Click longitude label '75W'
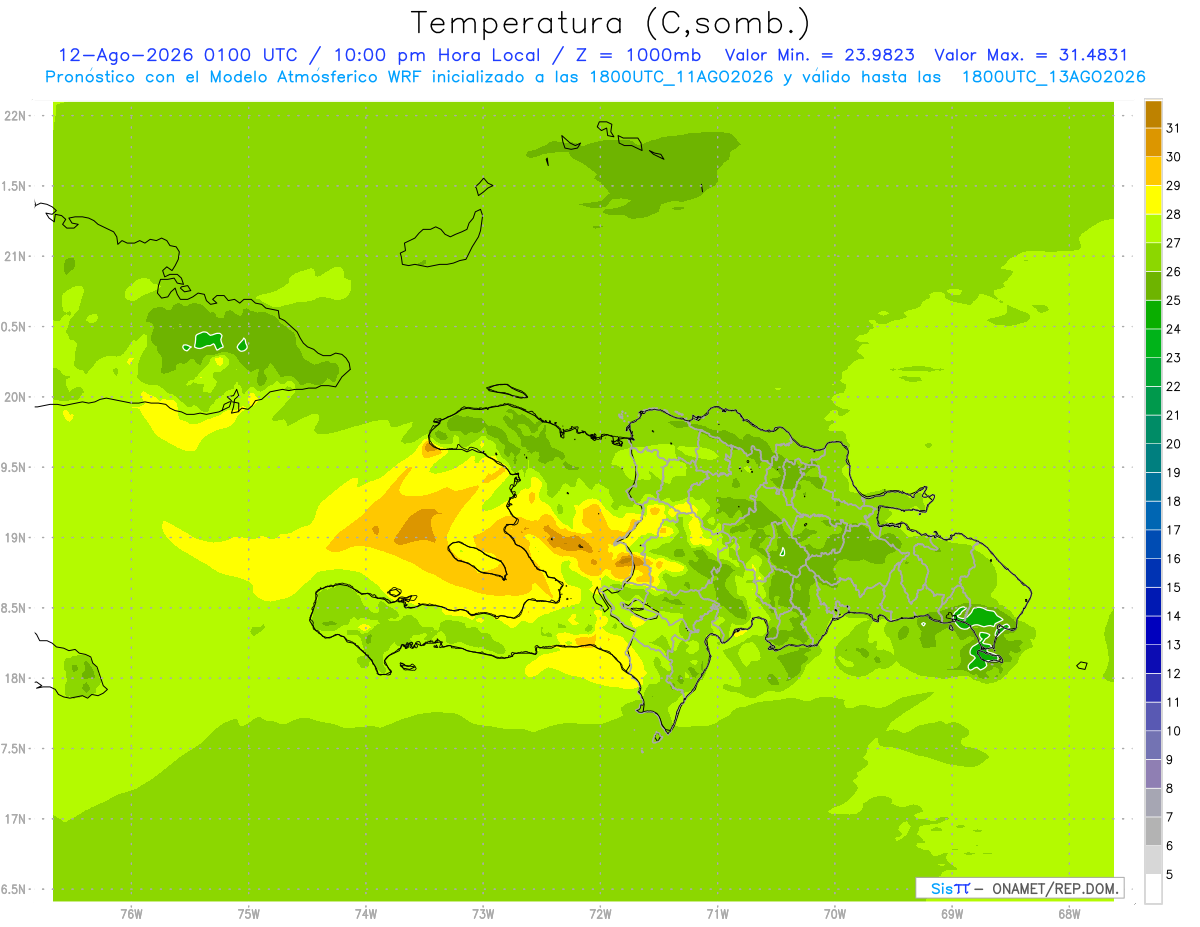This screenshot has width=1200, height=927. coord(248,913)
